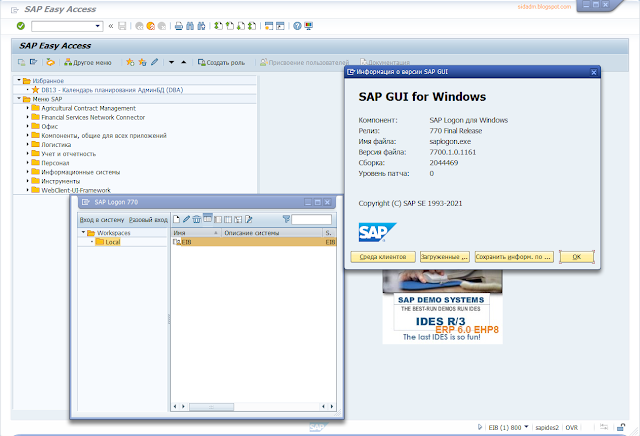Click the filter funnel icon in SAP Logon
Screen dimensions: 640x436
[x=286, y=219]
